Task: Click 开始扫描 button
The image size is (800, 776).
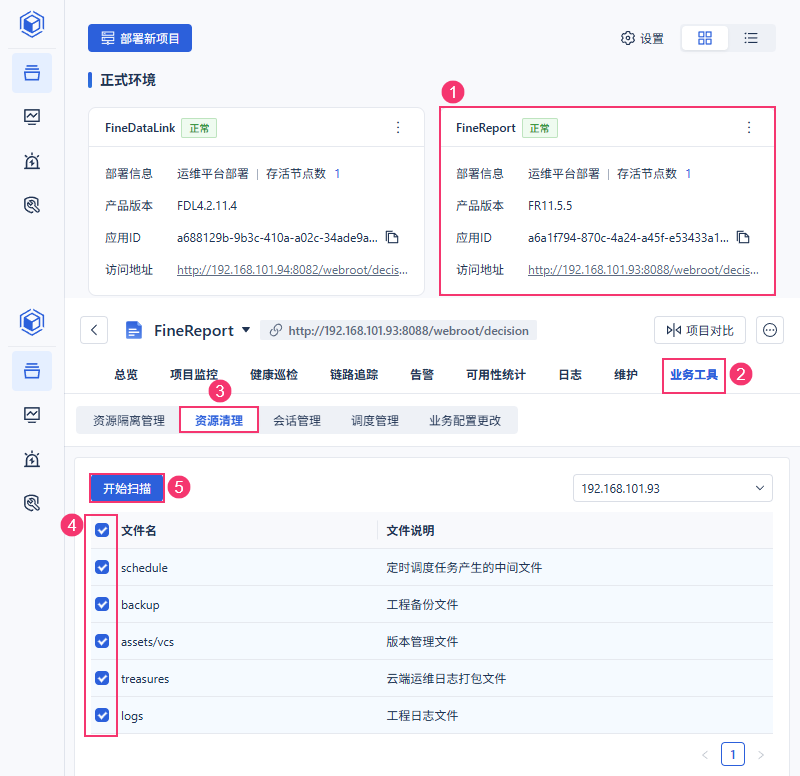Action: point(127,488)
